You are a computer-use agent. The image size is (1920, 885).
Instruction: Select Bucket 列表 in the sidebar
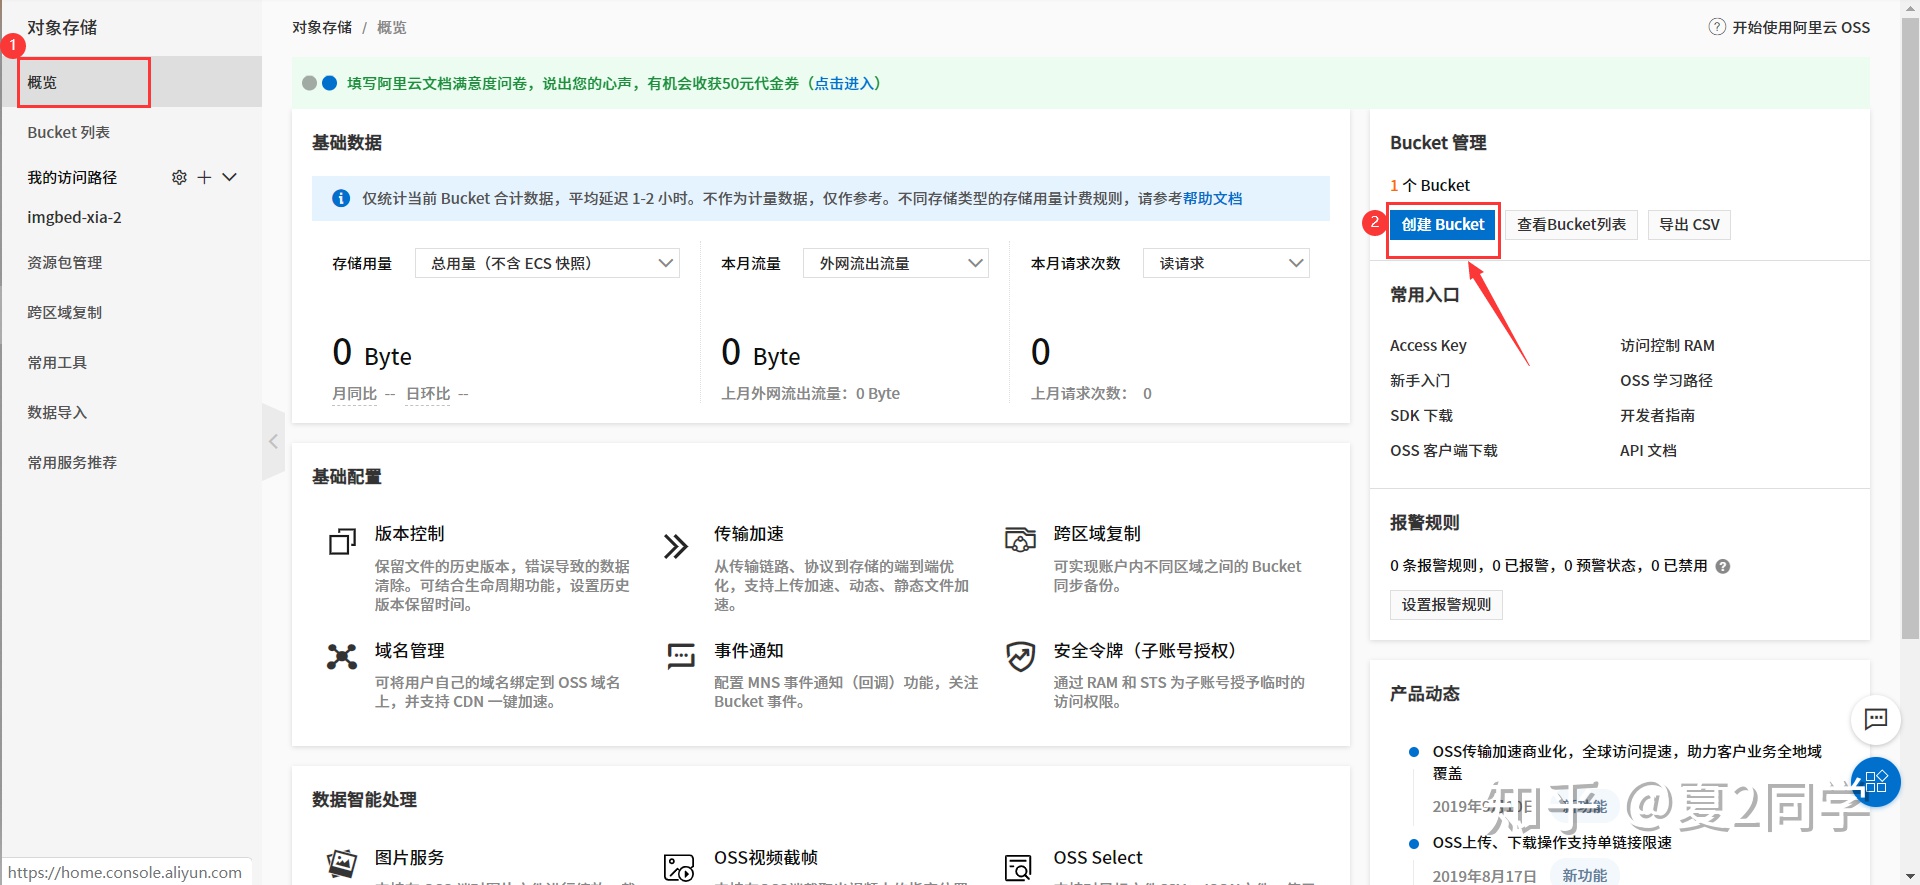(68, 132)
